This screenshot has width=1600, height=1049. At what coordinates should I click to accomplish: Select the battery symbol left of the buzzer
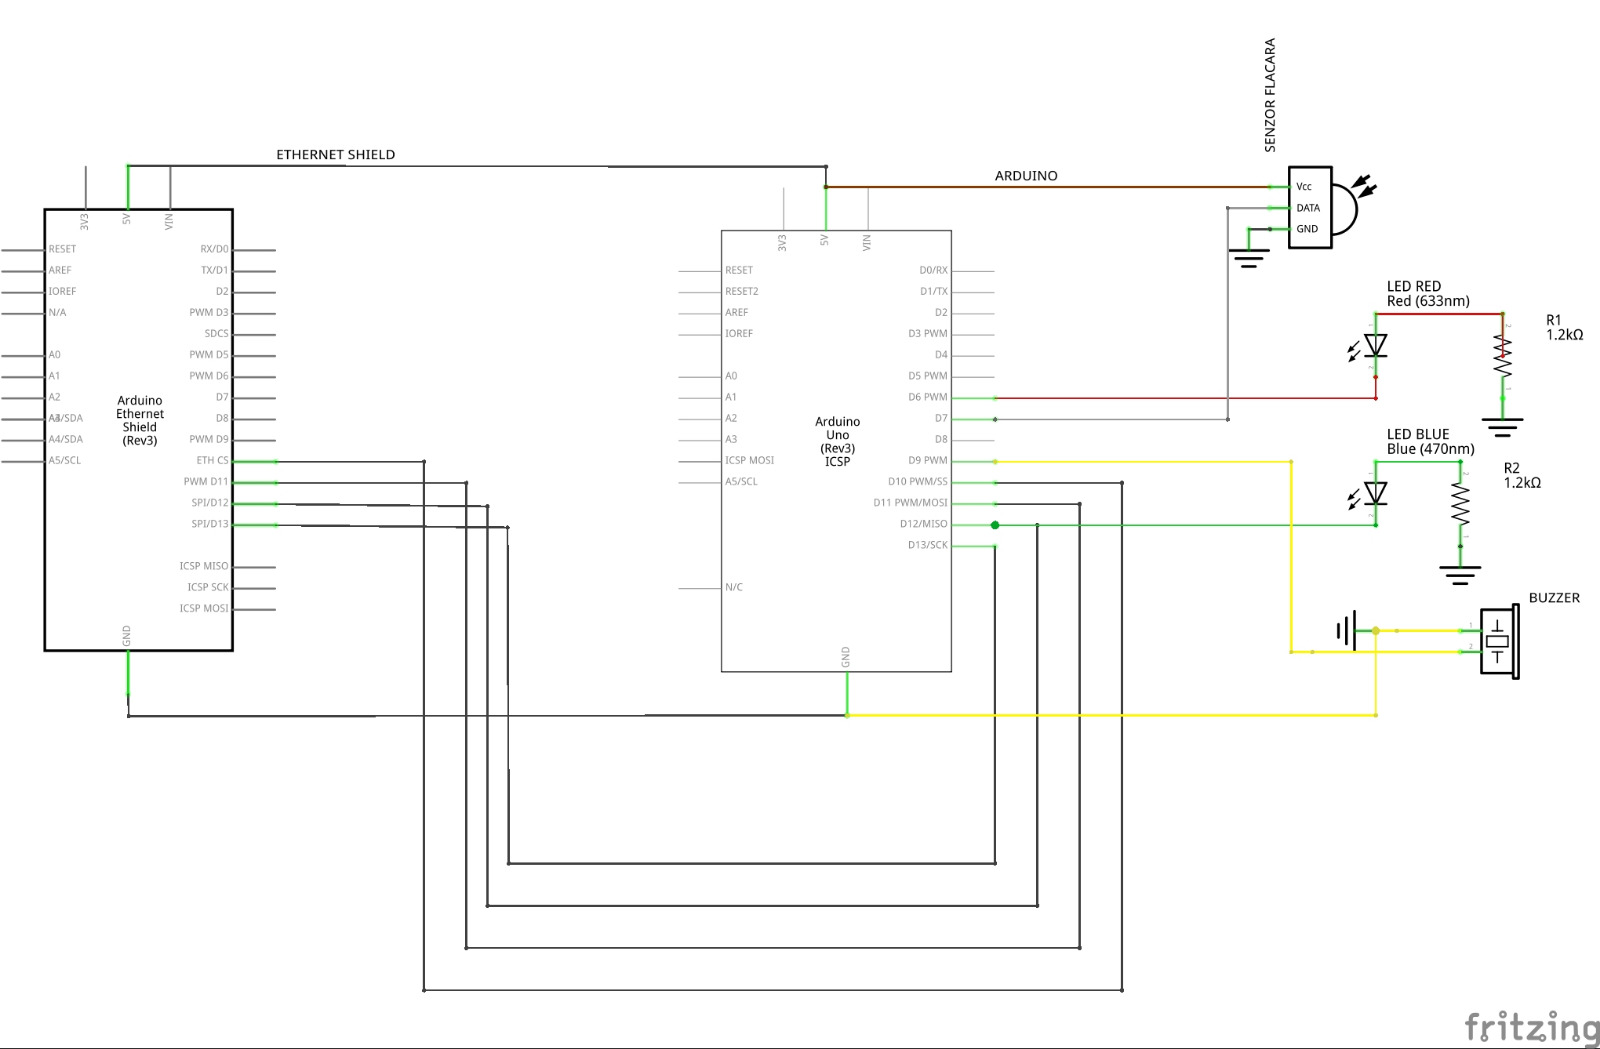pyautogui.click(x=1346, y=631)
